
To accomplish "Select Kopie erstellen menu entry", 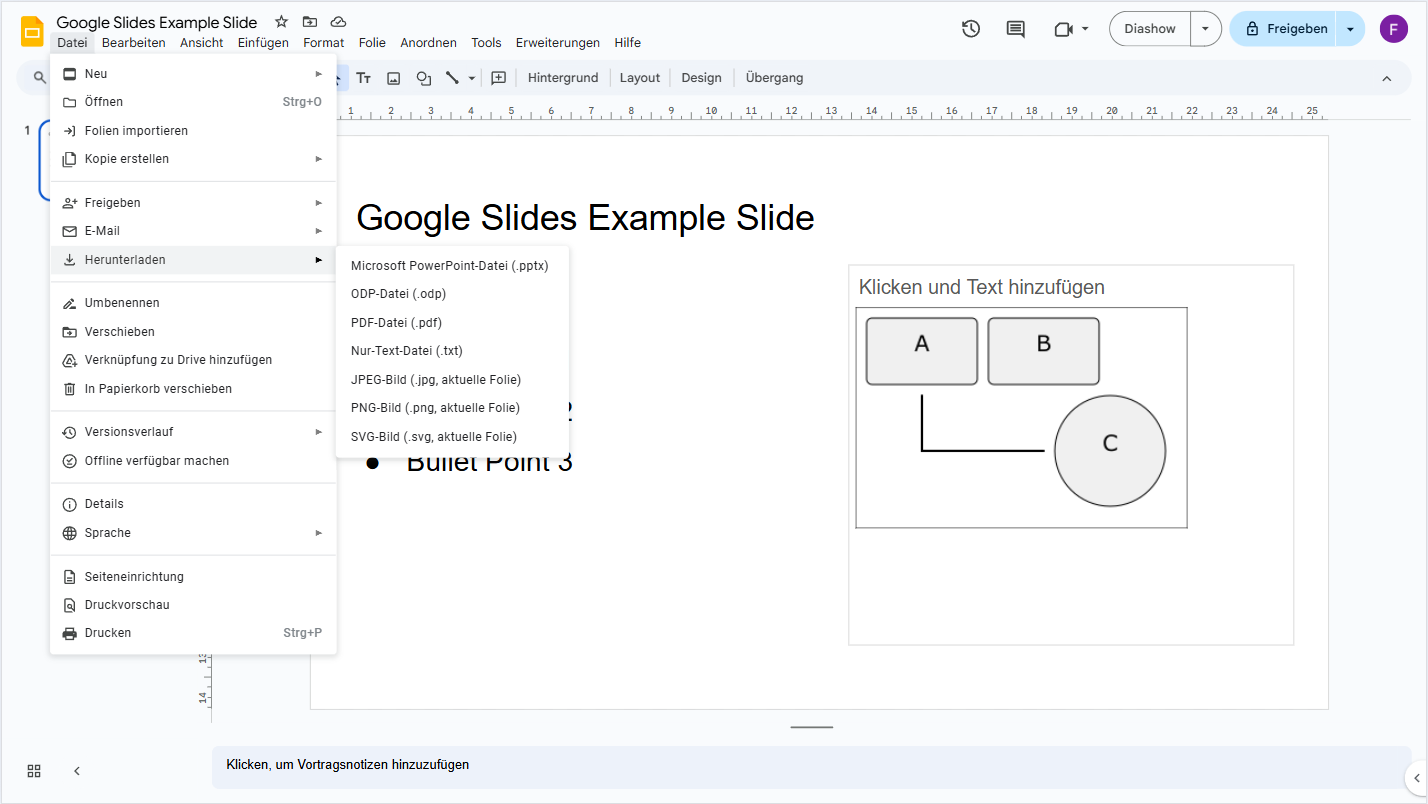I will coord(193,159).
